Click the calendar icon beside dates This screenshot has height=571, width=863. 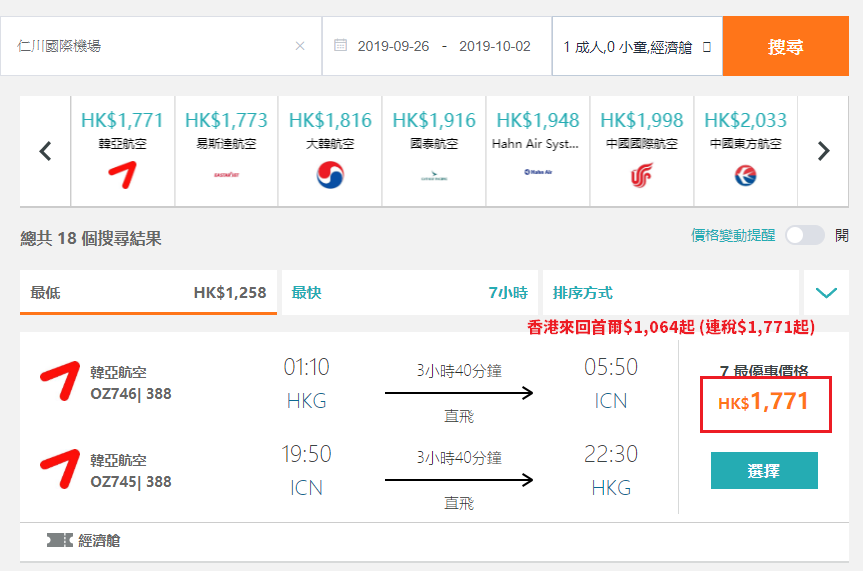[x=341, y=45]
